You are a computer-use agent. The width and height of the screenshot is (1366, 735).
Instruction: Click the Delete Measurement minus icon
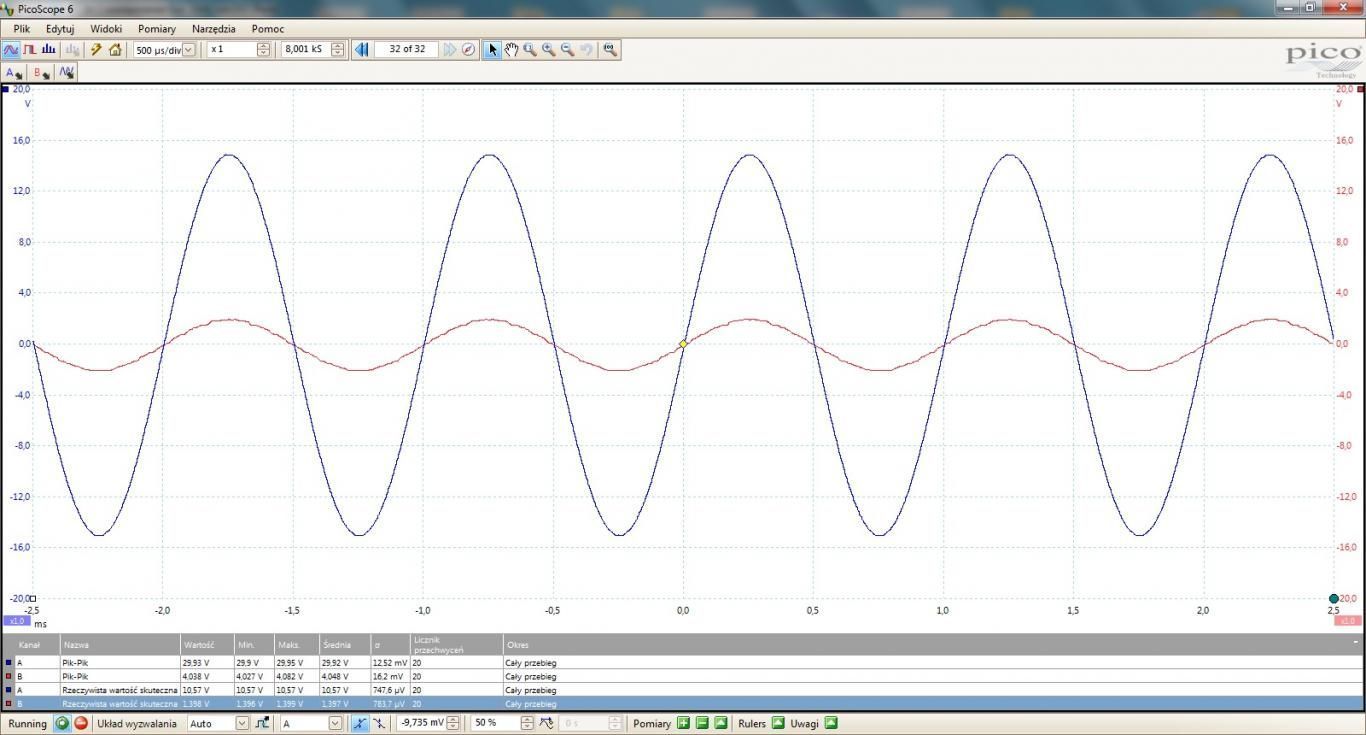pos(702,723)
